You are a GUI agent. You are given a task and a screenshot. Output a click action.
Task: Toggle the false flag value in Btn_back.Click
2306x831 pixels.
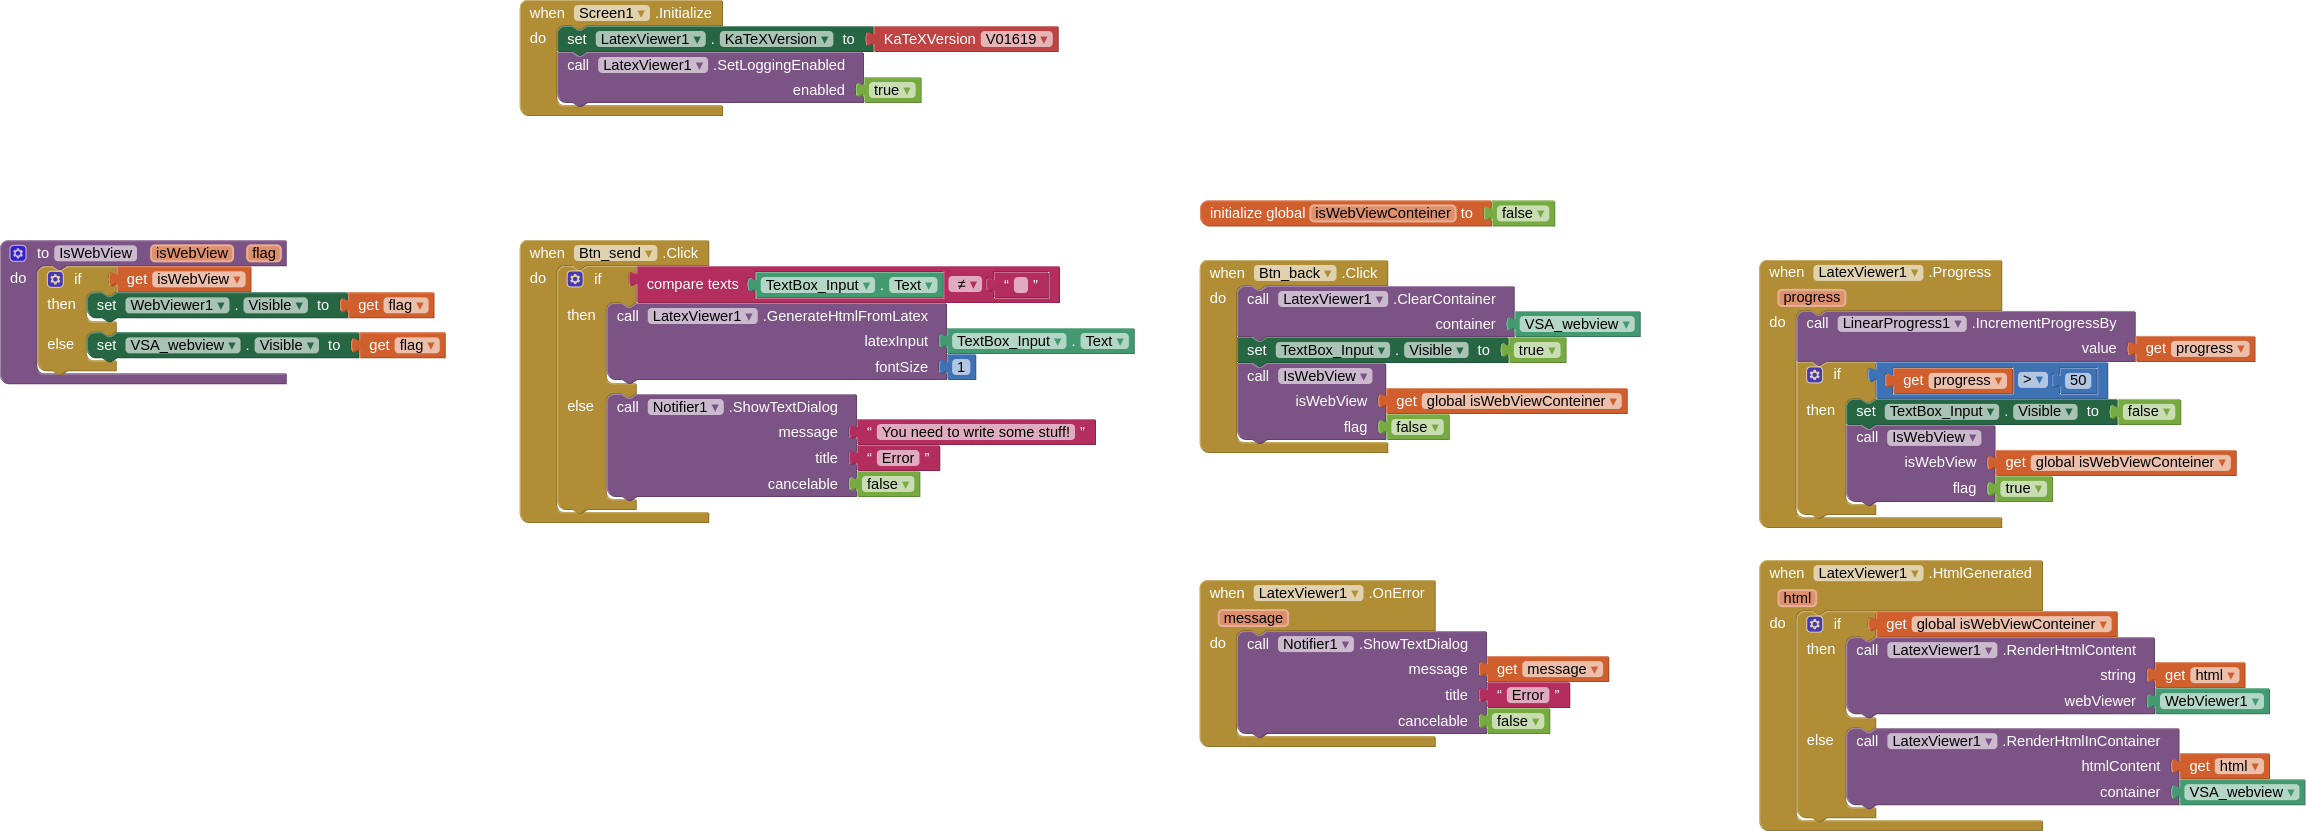point(1418,427)
